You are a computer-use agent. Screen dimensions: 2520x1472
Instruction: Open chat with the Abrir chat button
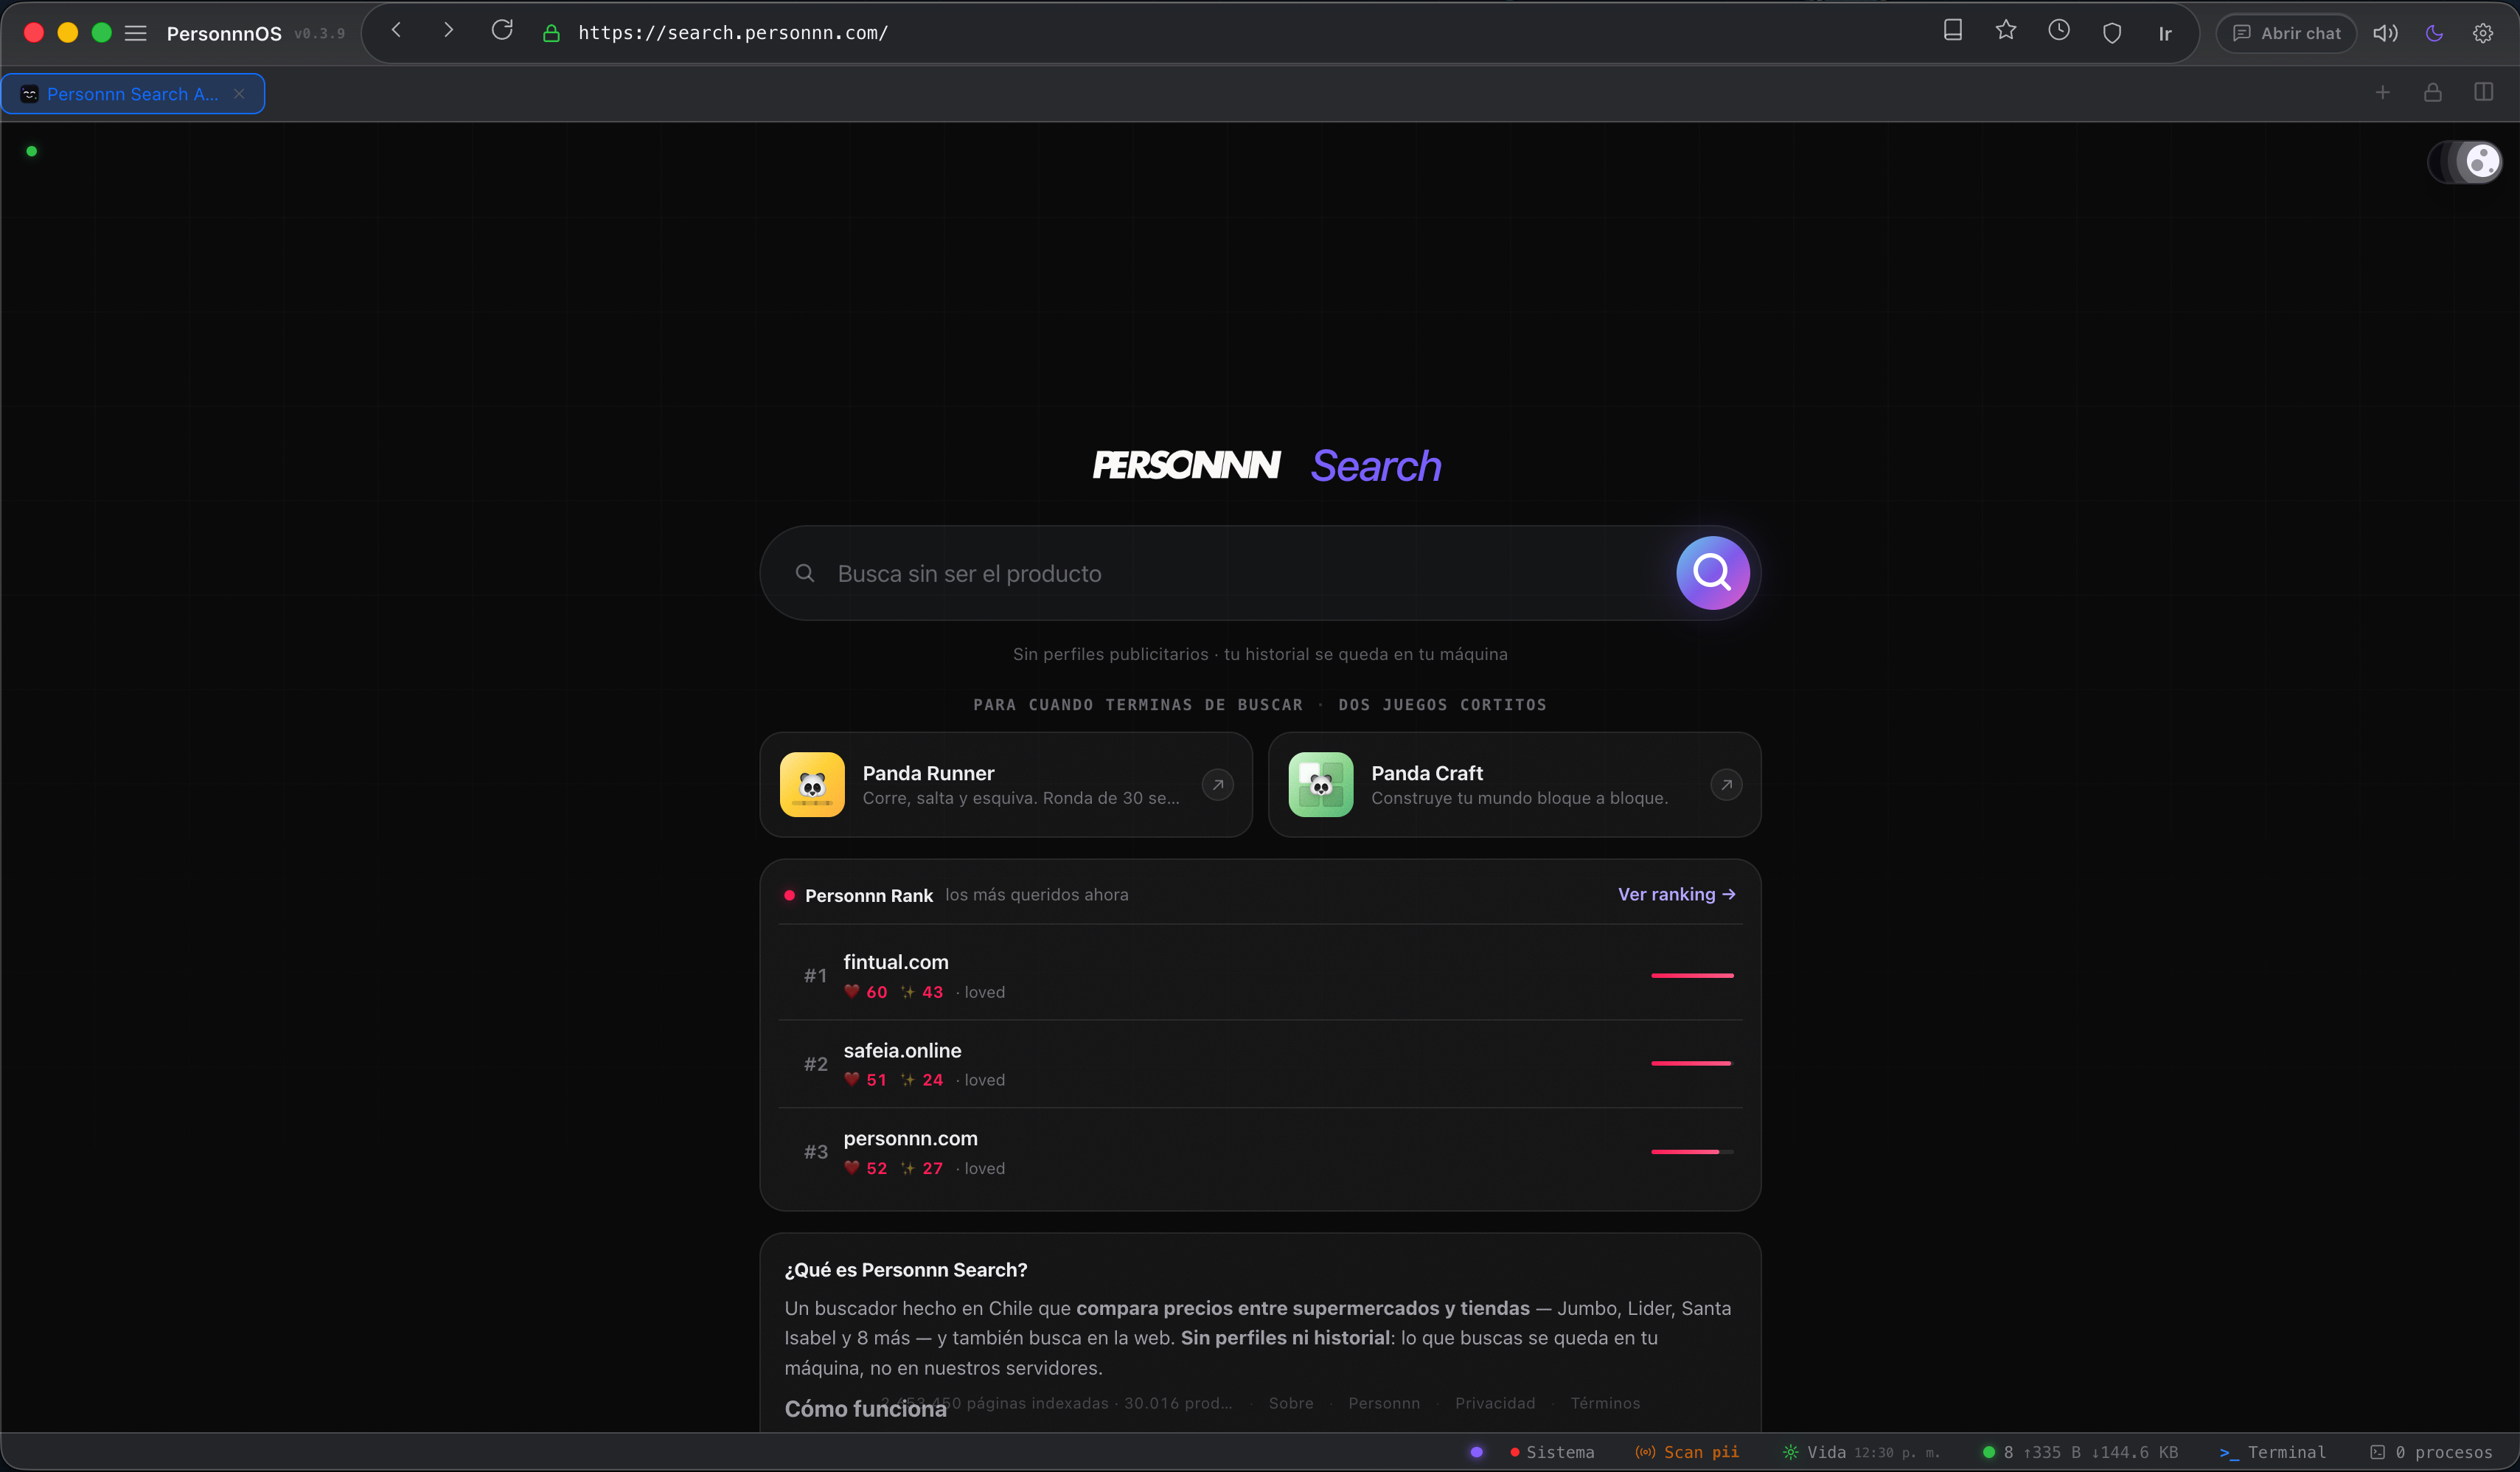[x=2286, y=33]
